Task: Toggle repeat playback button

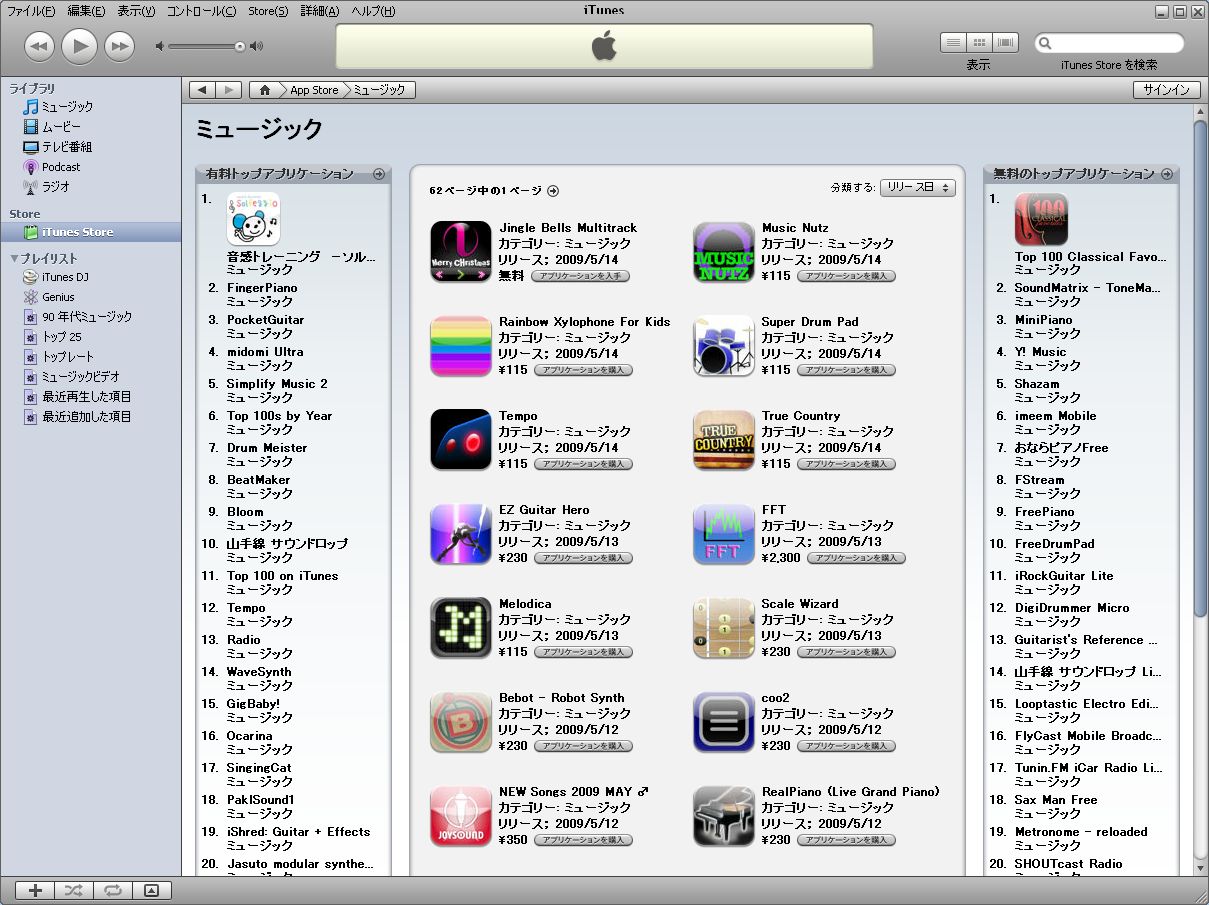Action: tap(112, 890)
